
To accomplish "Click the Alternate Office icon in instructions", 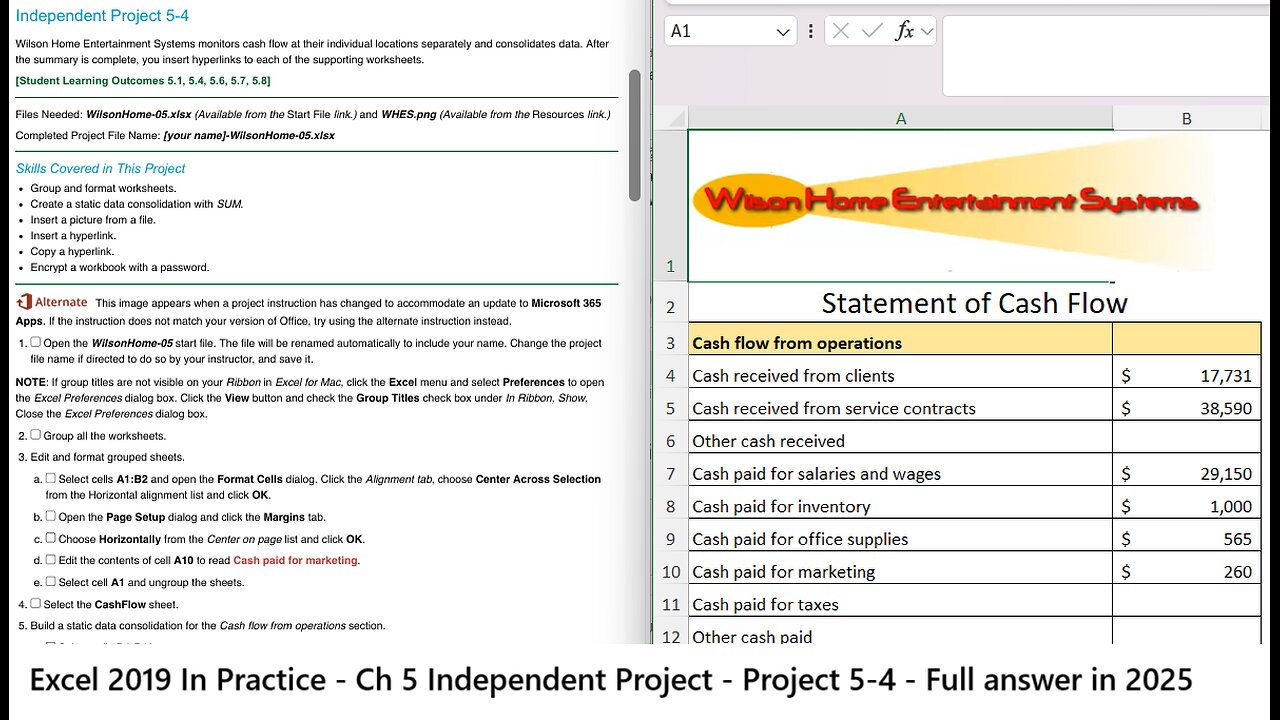I will [24, 302].
